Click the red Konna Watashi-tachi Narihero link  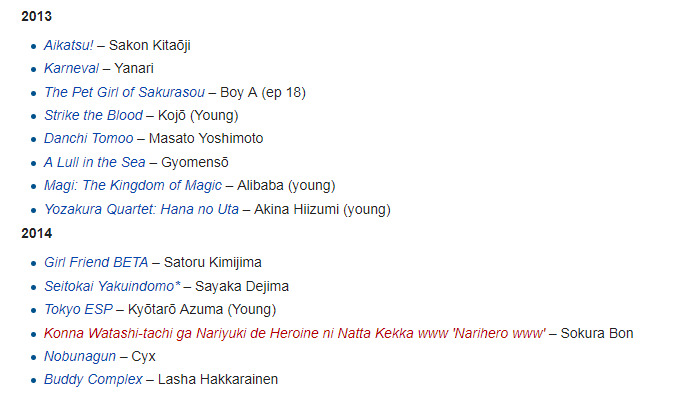[x=294, y=333]
